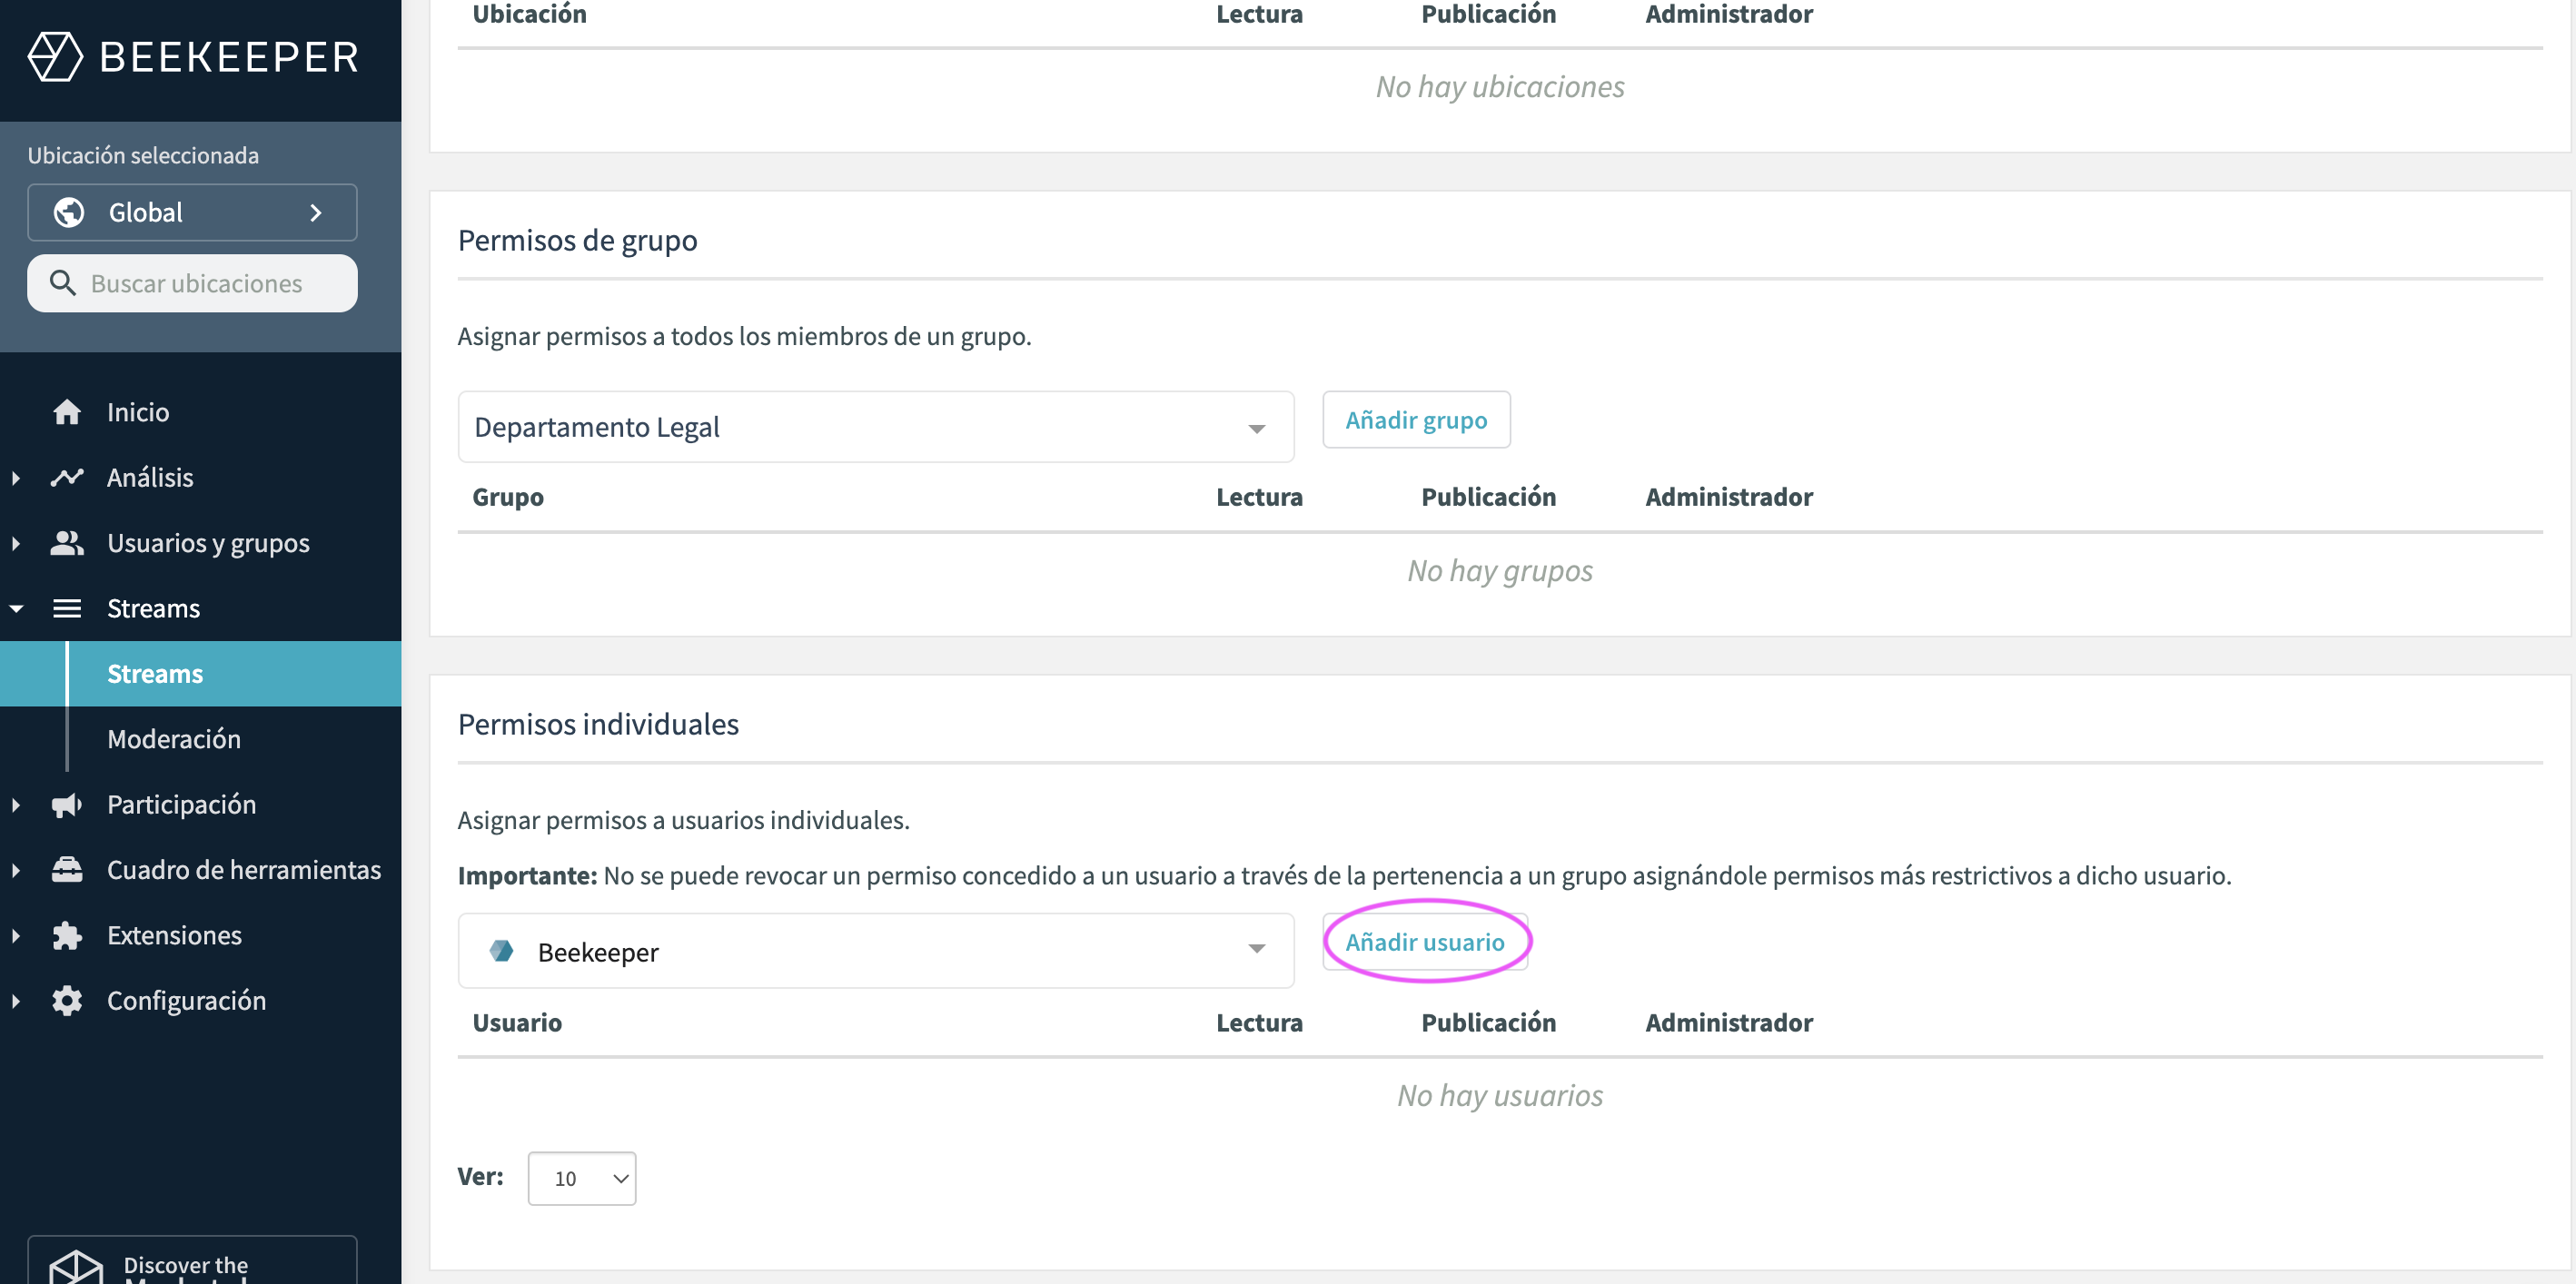Click the BEEKEEPER brand name text

coord(230,57)
